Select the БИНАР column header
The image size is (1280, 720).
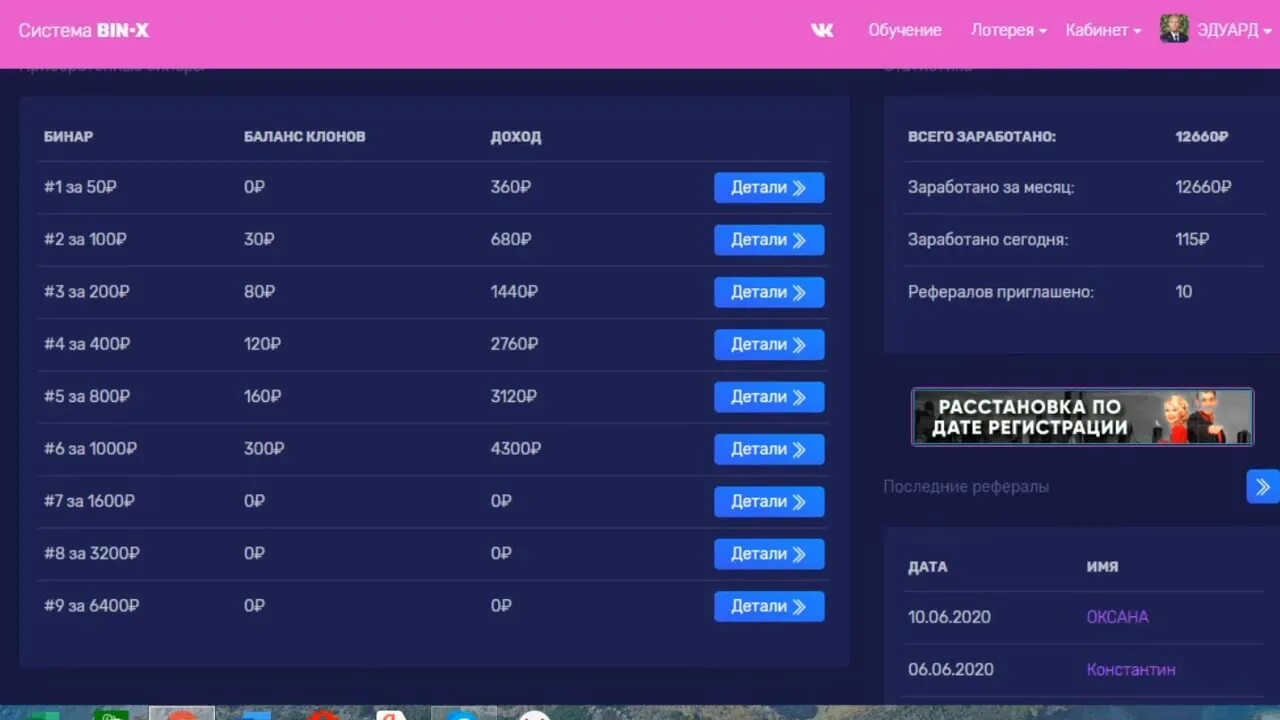click(x=68, y=137)
